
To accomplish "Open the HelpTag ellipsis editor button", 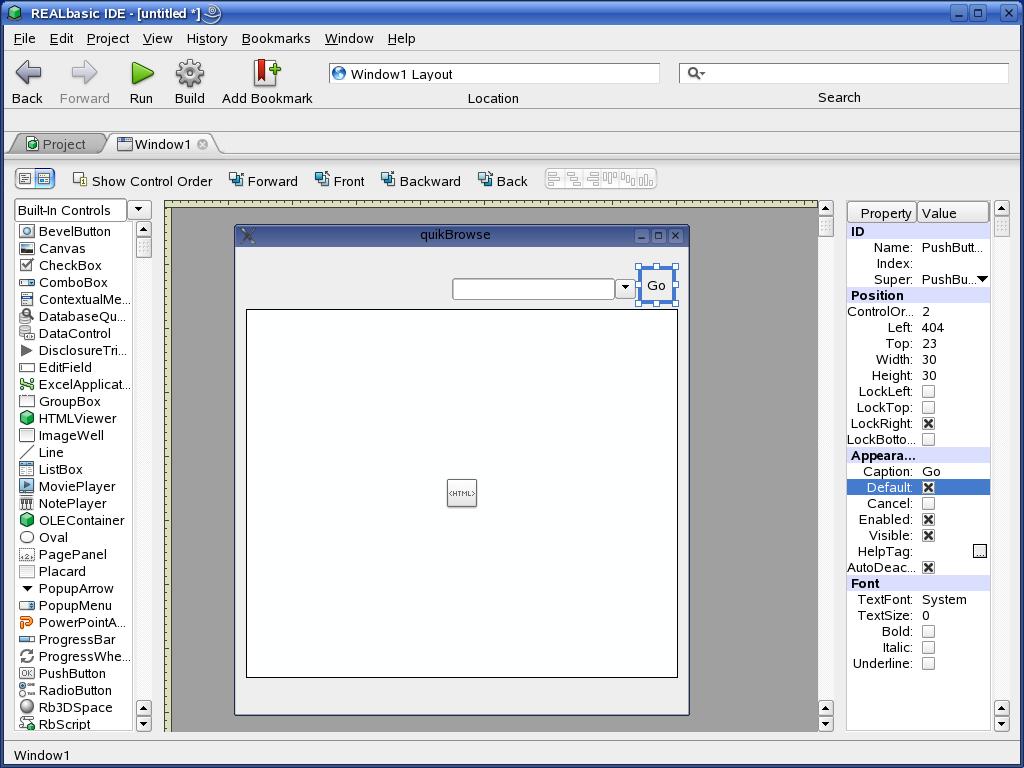I will 980,551.
